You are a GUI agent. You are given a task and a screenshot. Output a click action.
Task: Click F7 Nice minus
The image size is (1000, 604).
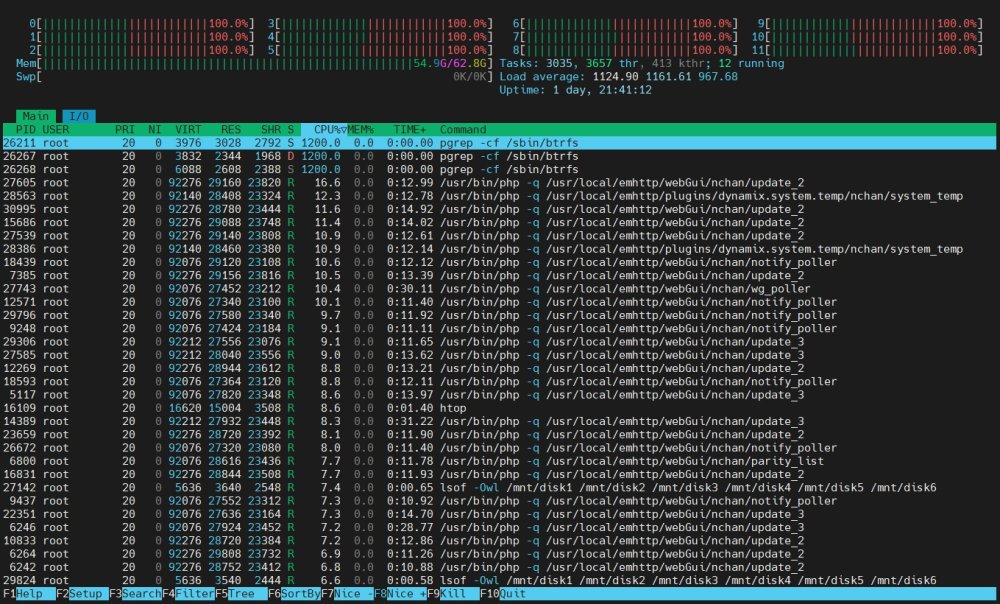[x=347, y=594]
